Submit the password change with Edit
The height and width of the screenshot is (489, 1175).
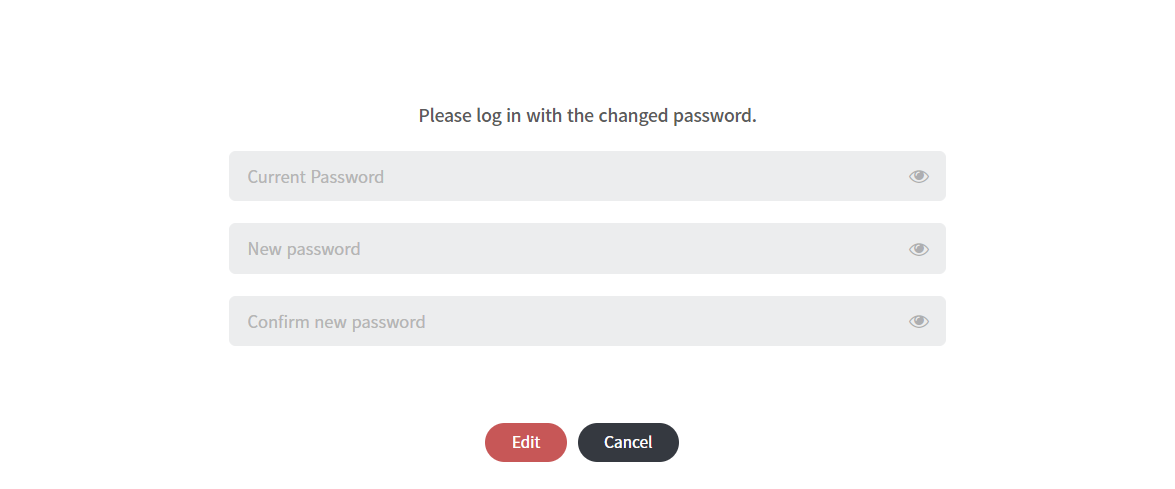(525, 442)
